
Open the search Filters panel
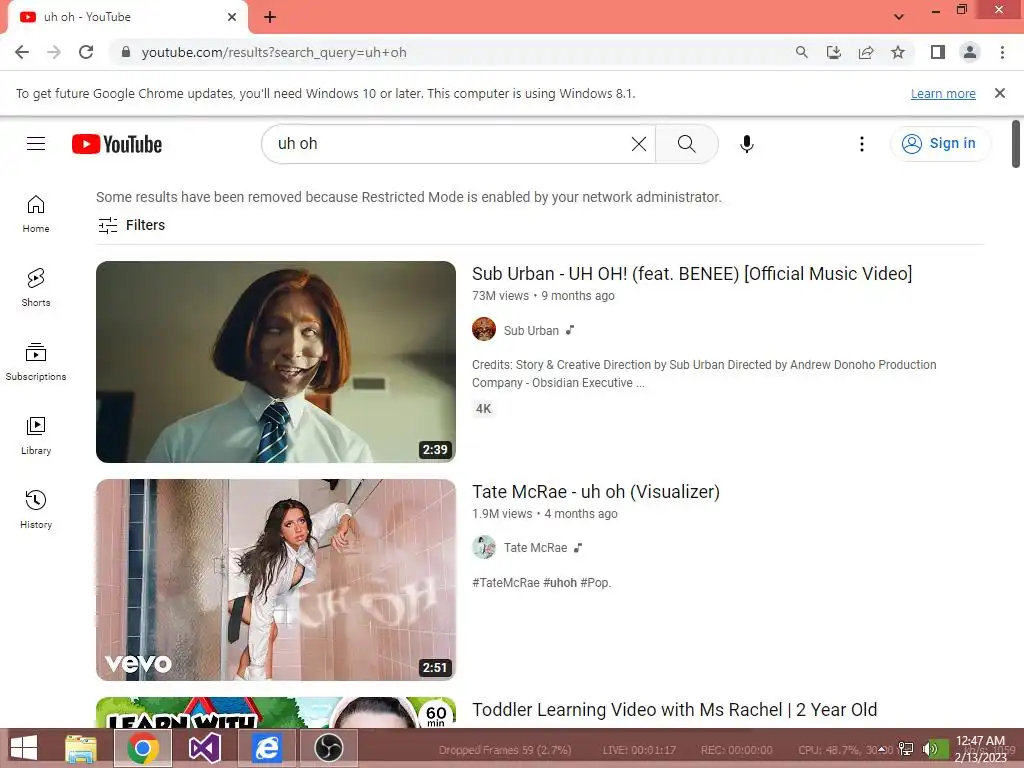point(131,225)
